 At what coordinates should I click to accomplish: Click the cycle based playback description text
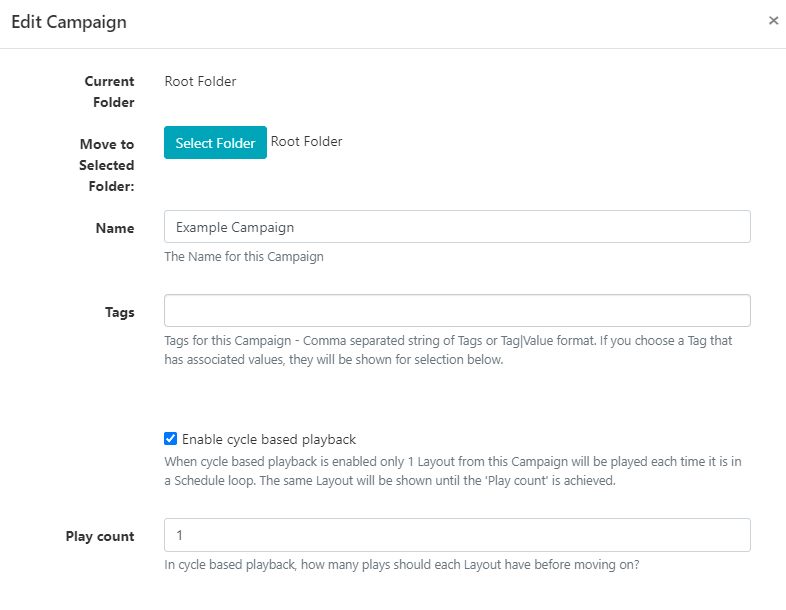[x=452, y=471]
